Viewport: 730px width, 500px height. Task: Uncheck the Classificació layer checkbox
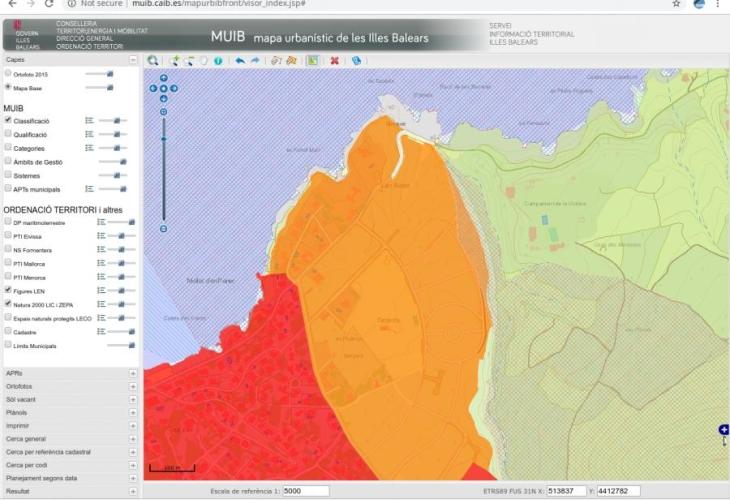pyautogui.click(x=8, y=120)
